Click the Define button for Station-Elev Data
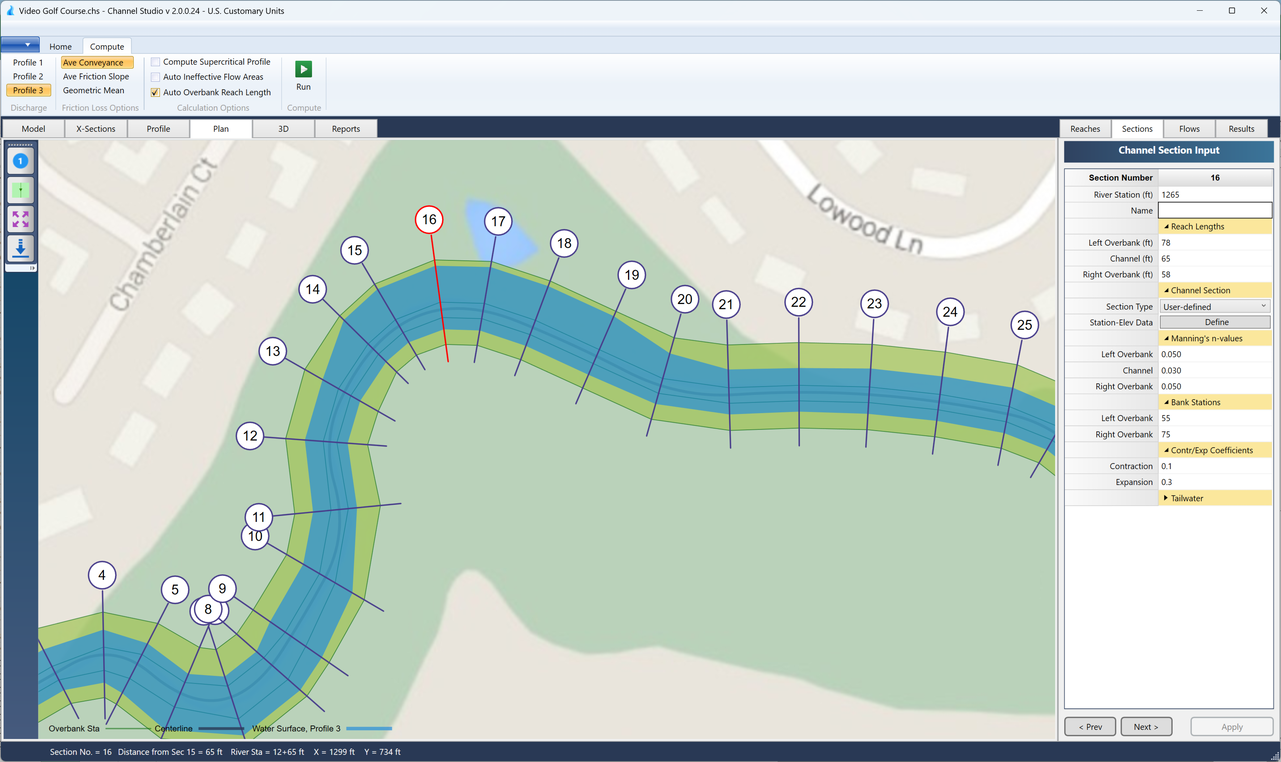Screen dimensions: 1281x762 [1214, 322]
